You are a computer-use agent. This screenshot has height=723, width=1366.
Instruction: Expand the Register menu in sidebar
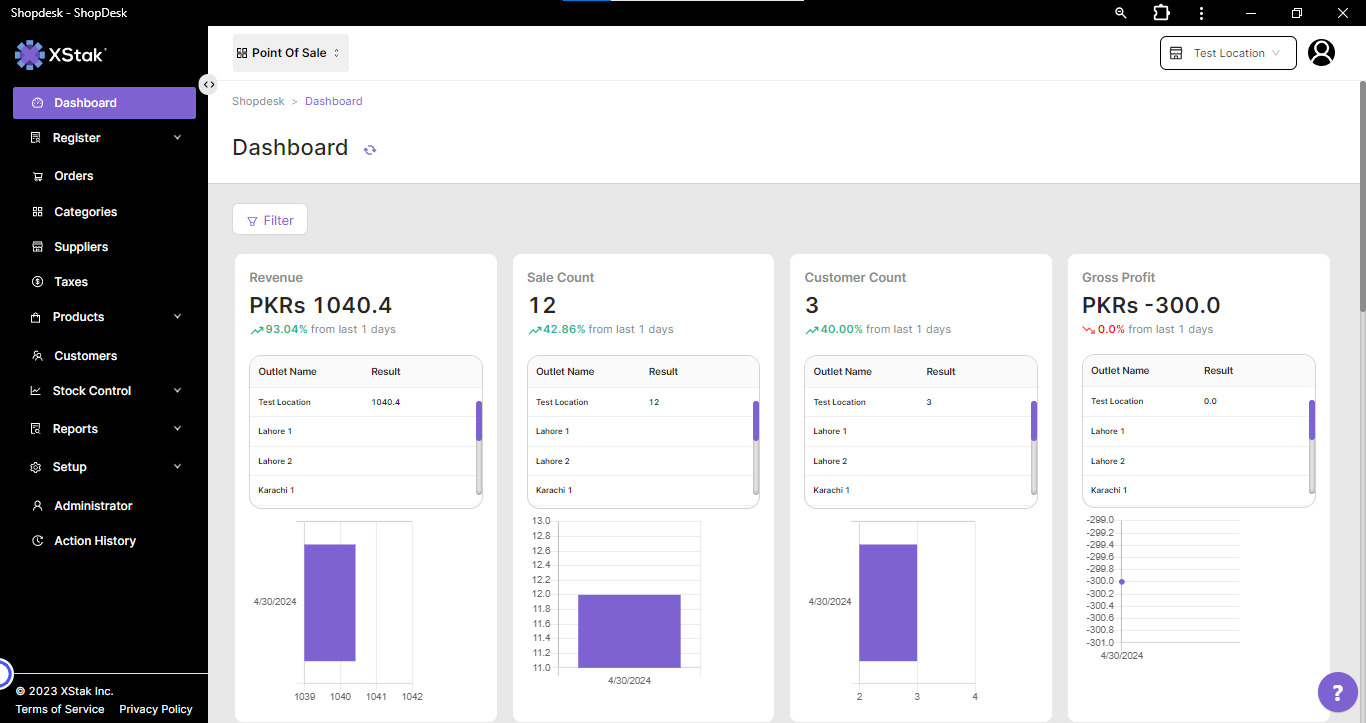(104, 138)
